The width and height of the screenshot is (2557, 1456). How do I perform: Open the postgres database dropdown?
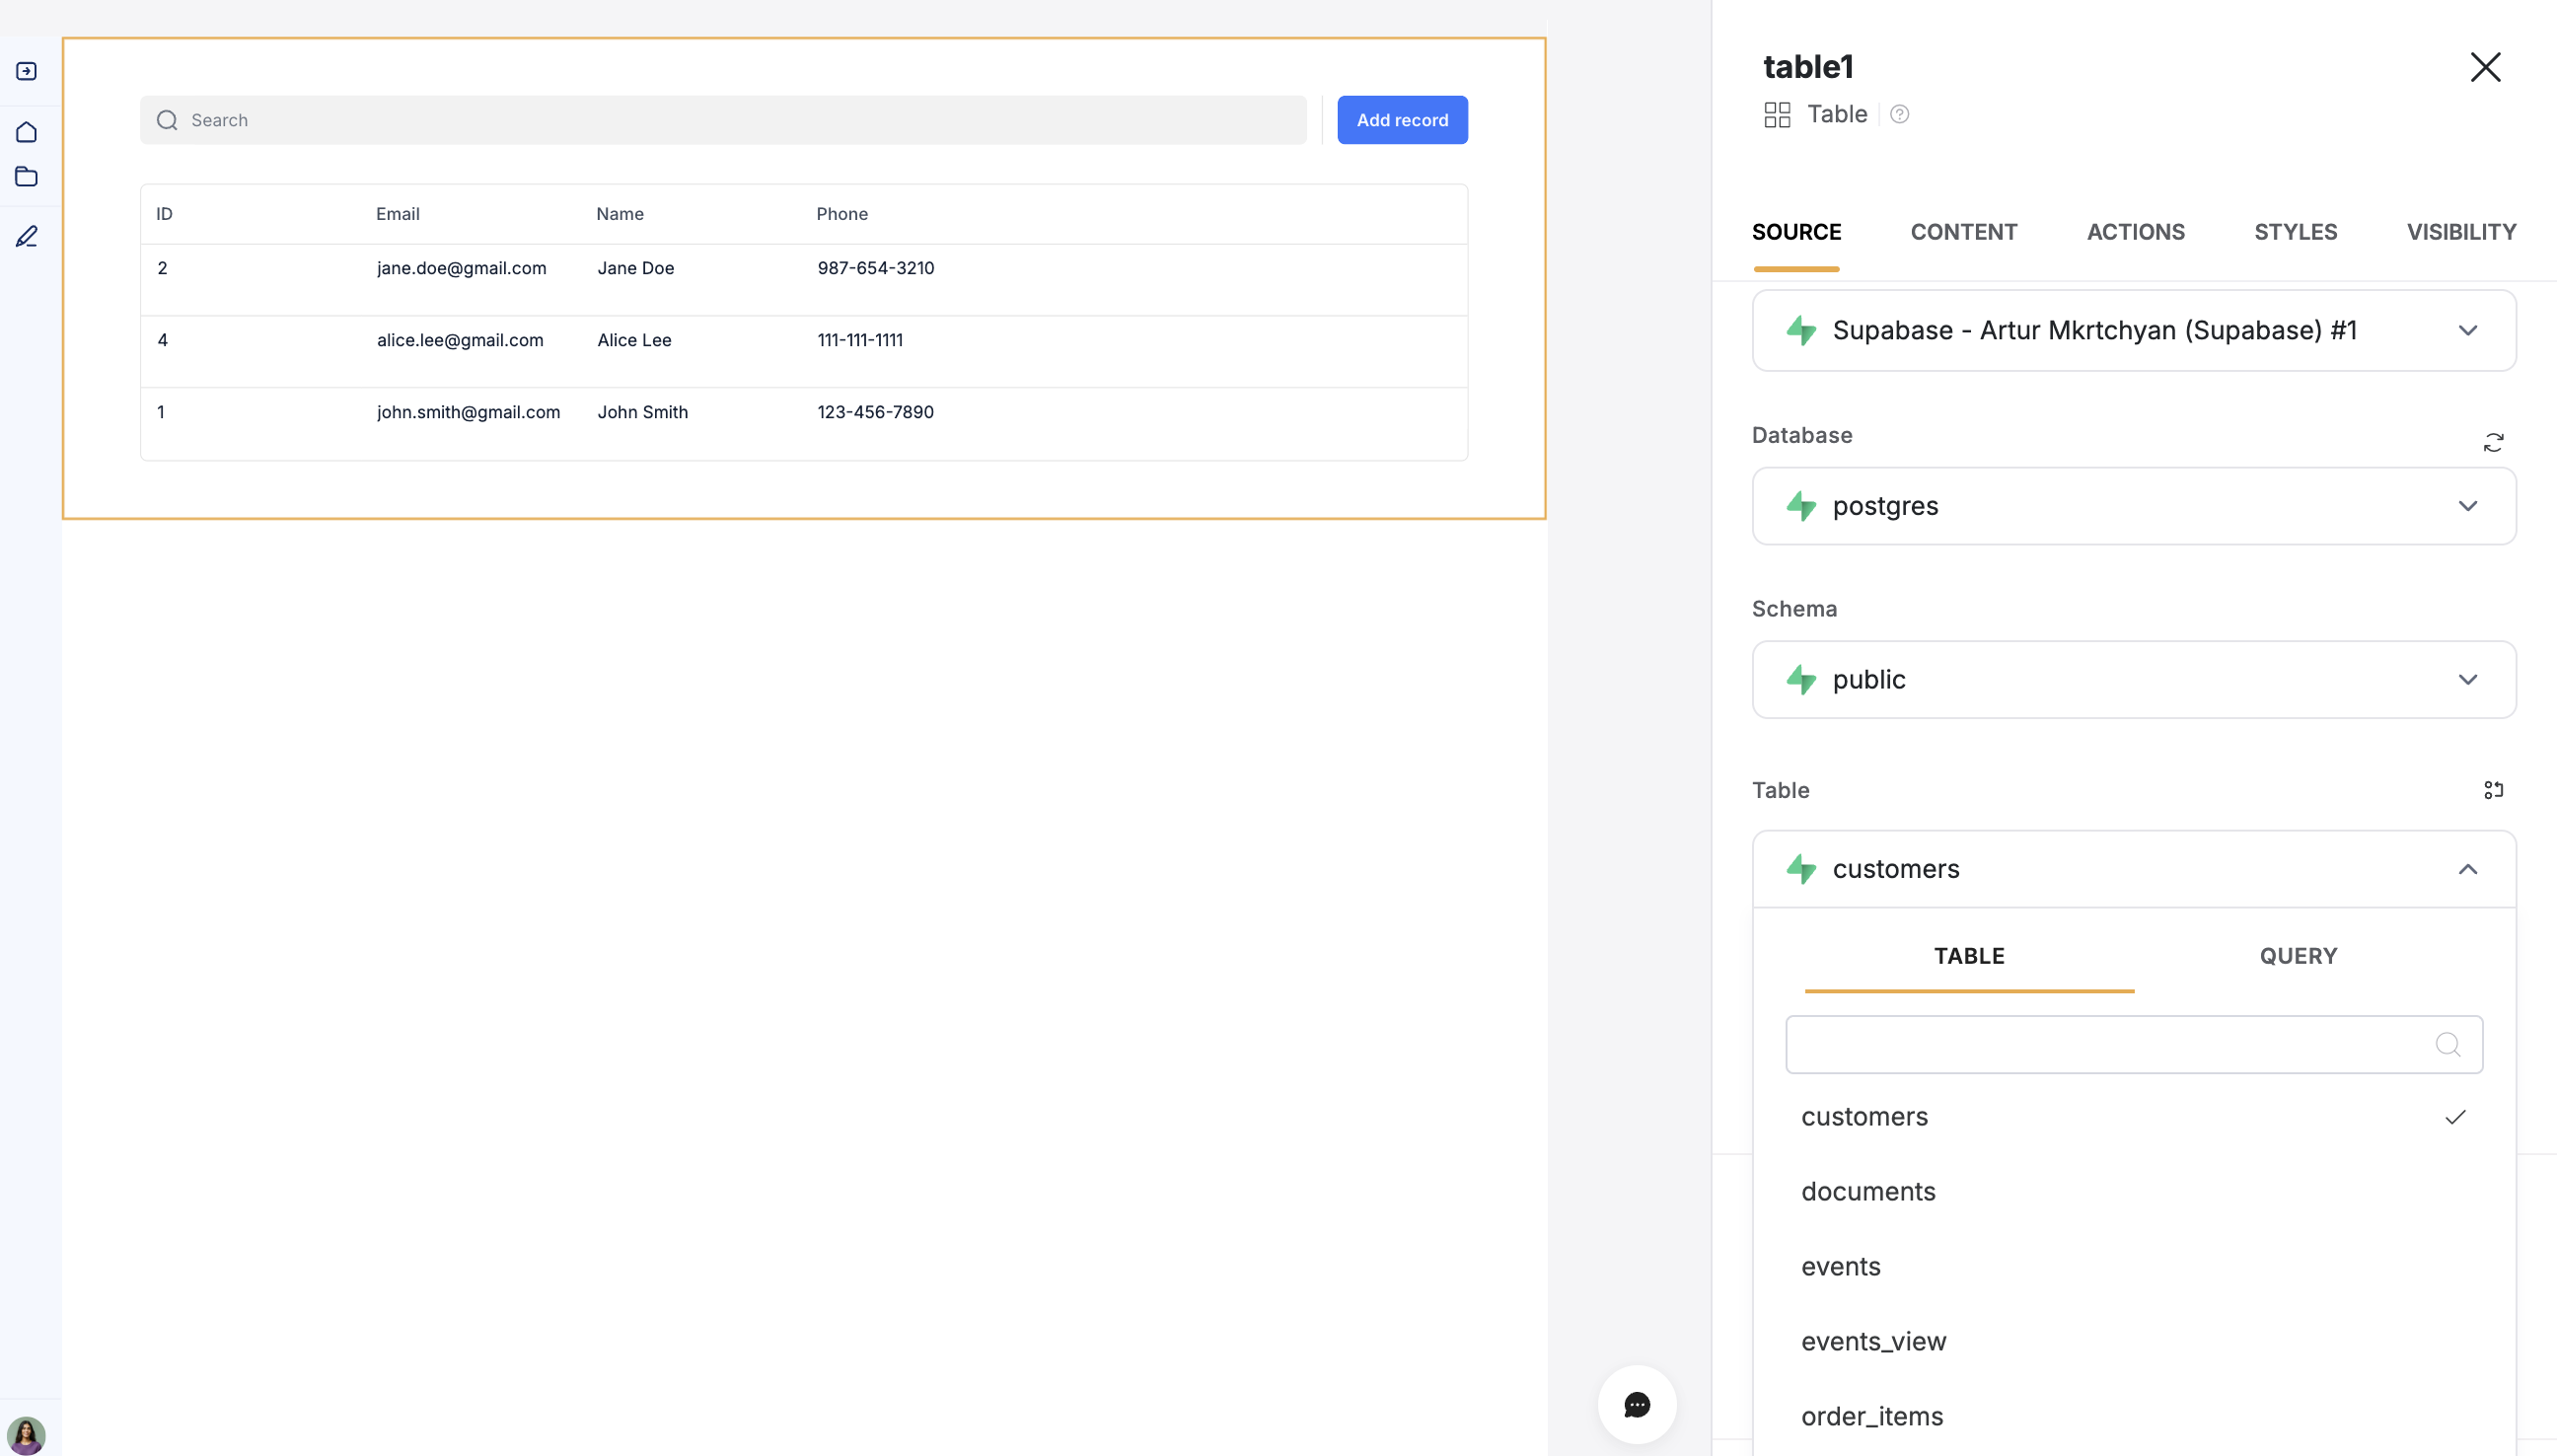[2133, 506]
